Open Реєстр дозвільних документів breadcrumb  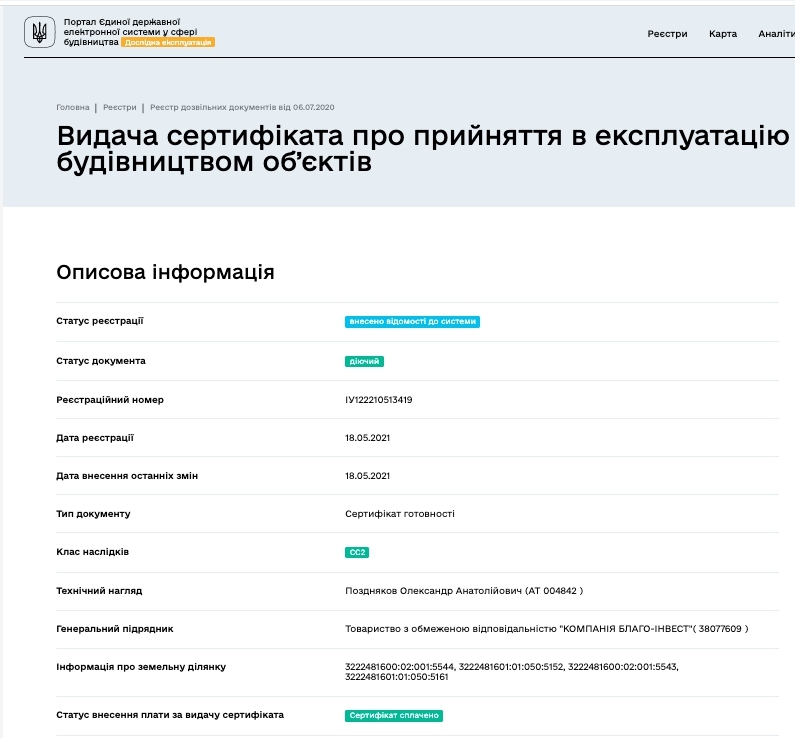(x=242, y=107)
